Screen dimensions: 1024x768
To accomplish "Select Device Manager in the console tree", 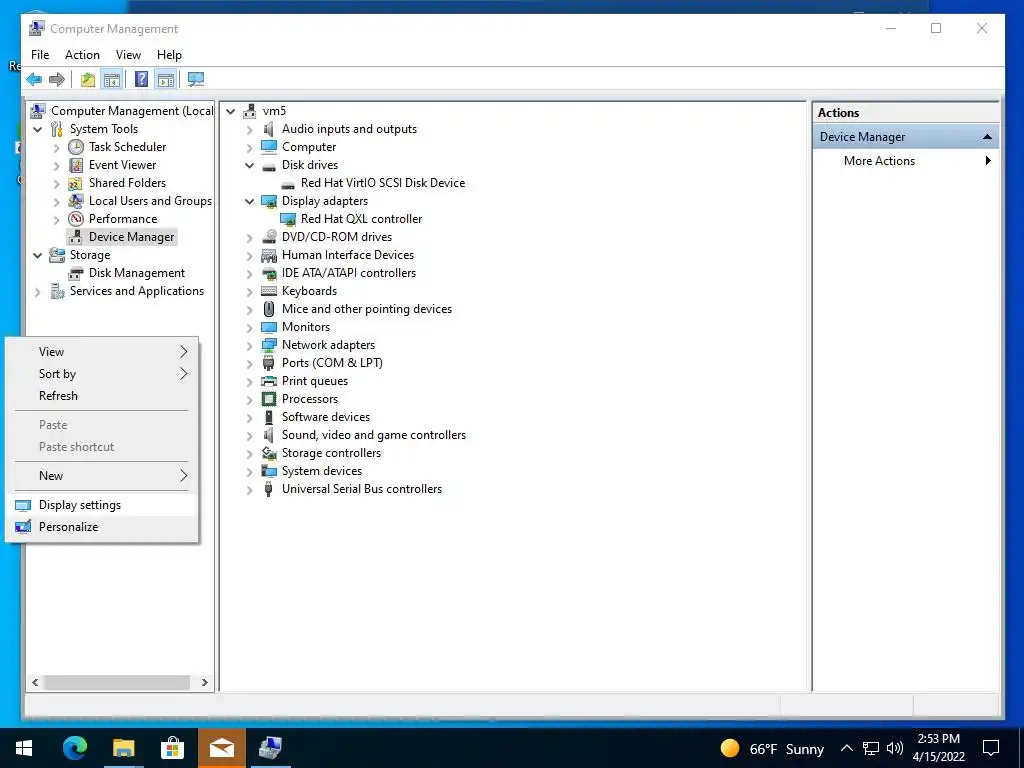I will coord(131,237).
